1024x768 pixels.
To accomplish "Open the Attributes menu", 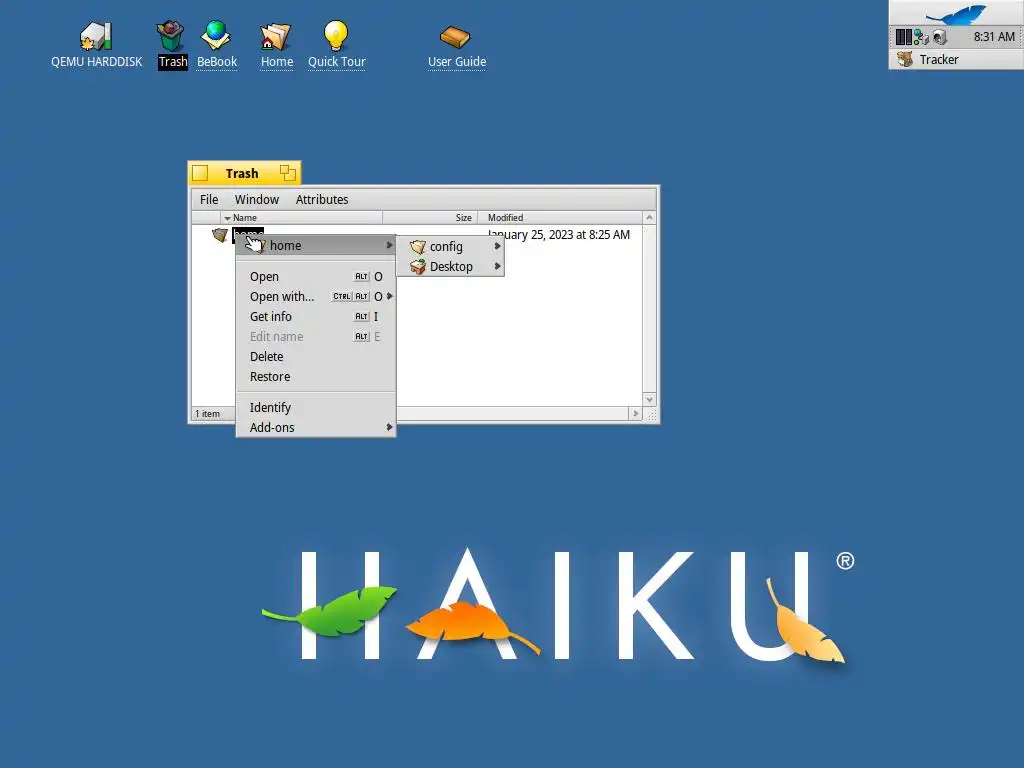I will tap(322, 199).
